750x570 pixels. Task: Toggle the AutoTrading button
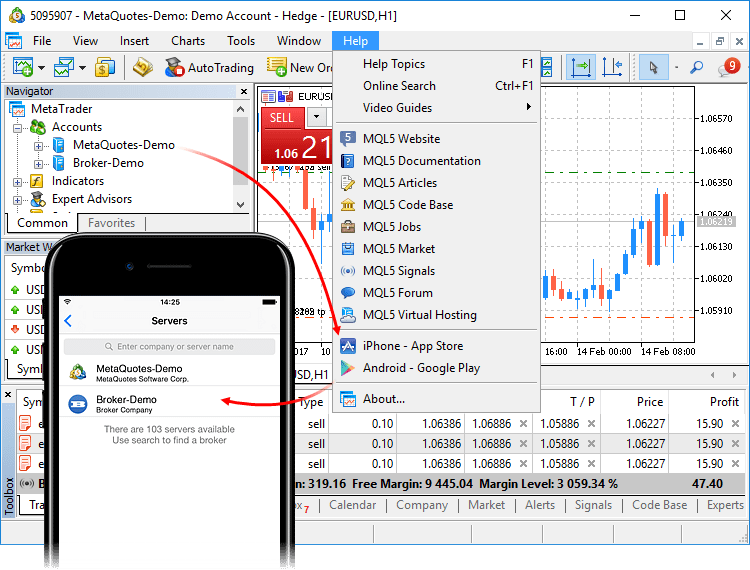(209, 68)
